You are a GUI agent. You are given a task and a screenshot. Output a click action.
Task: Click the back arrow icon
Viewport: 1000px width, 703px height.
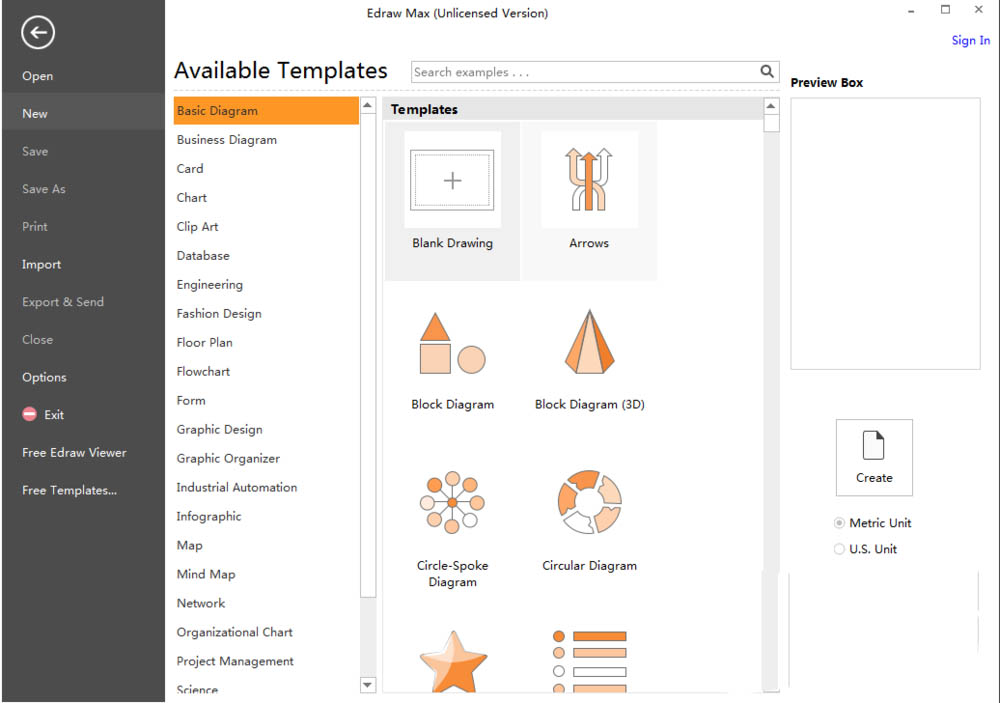[37, 33]
